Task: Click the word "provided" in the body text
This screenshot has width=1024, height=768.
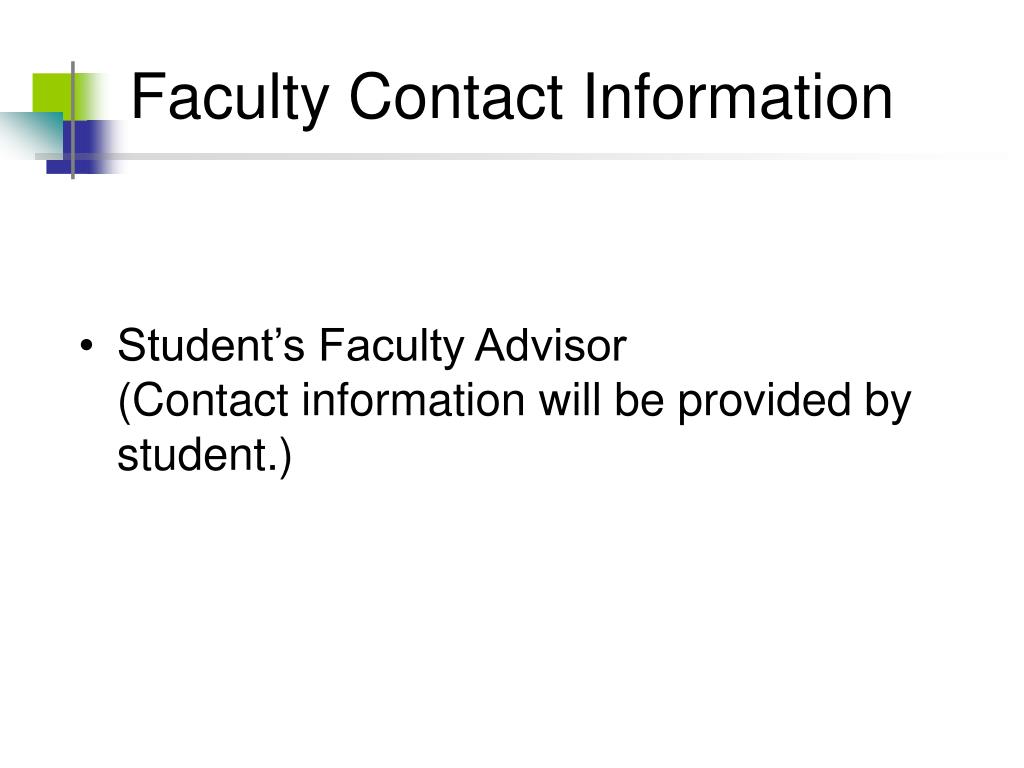Action: pos(764,402)
